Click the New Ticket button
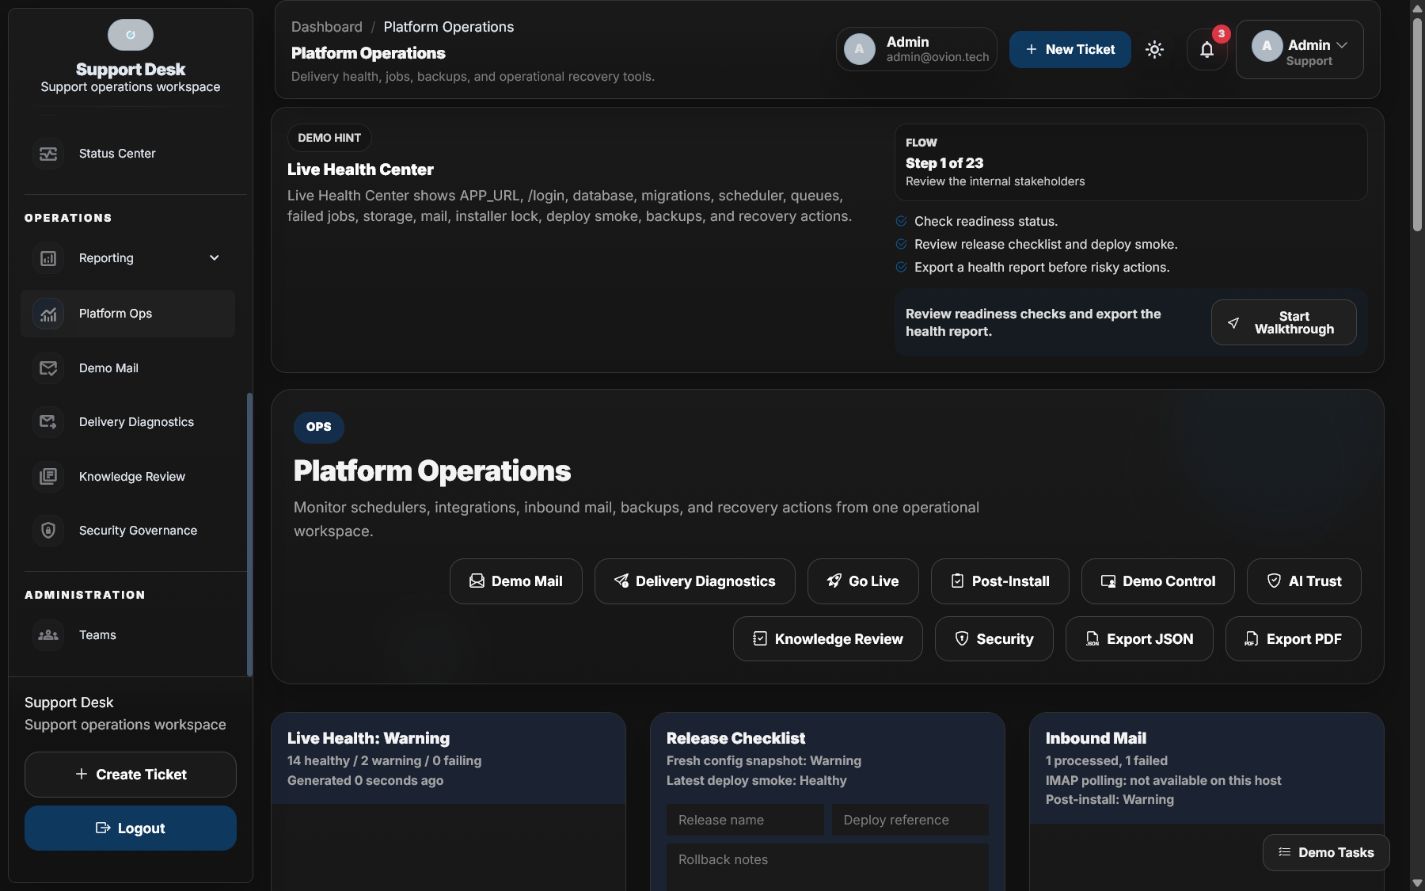The image size is (1425, 891). coord(1070,49)
